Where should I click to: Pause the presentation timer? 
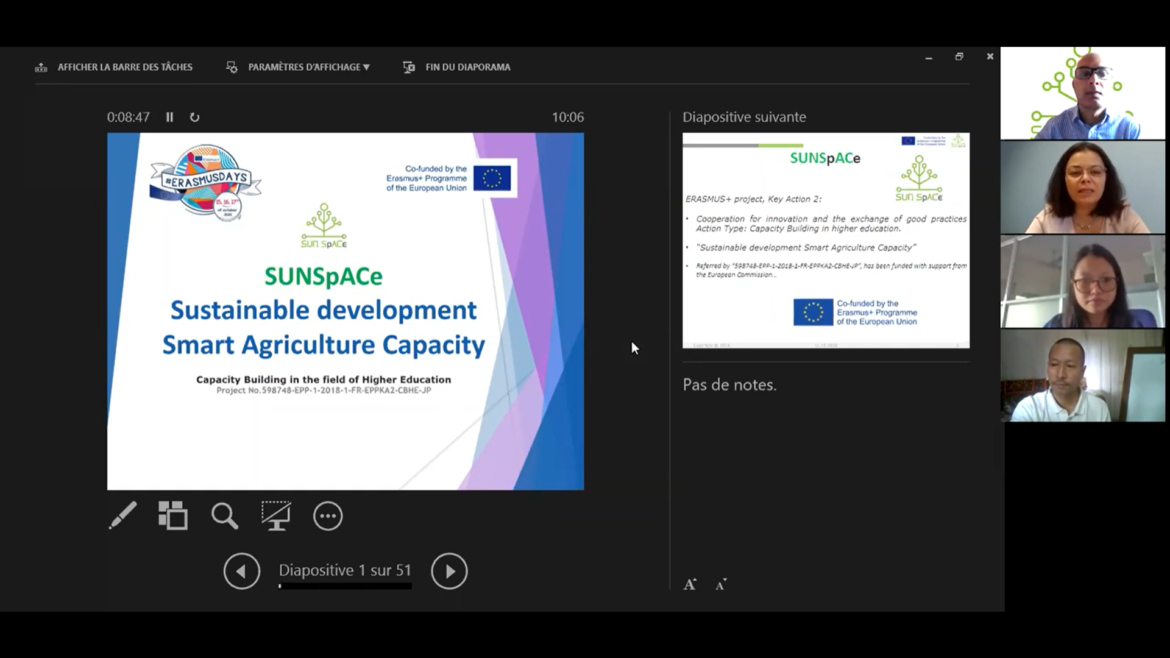click(x=170, y=117)
